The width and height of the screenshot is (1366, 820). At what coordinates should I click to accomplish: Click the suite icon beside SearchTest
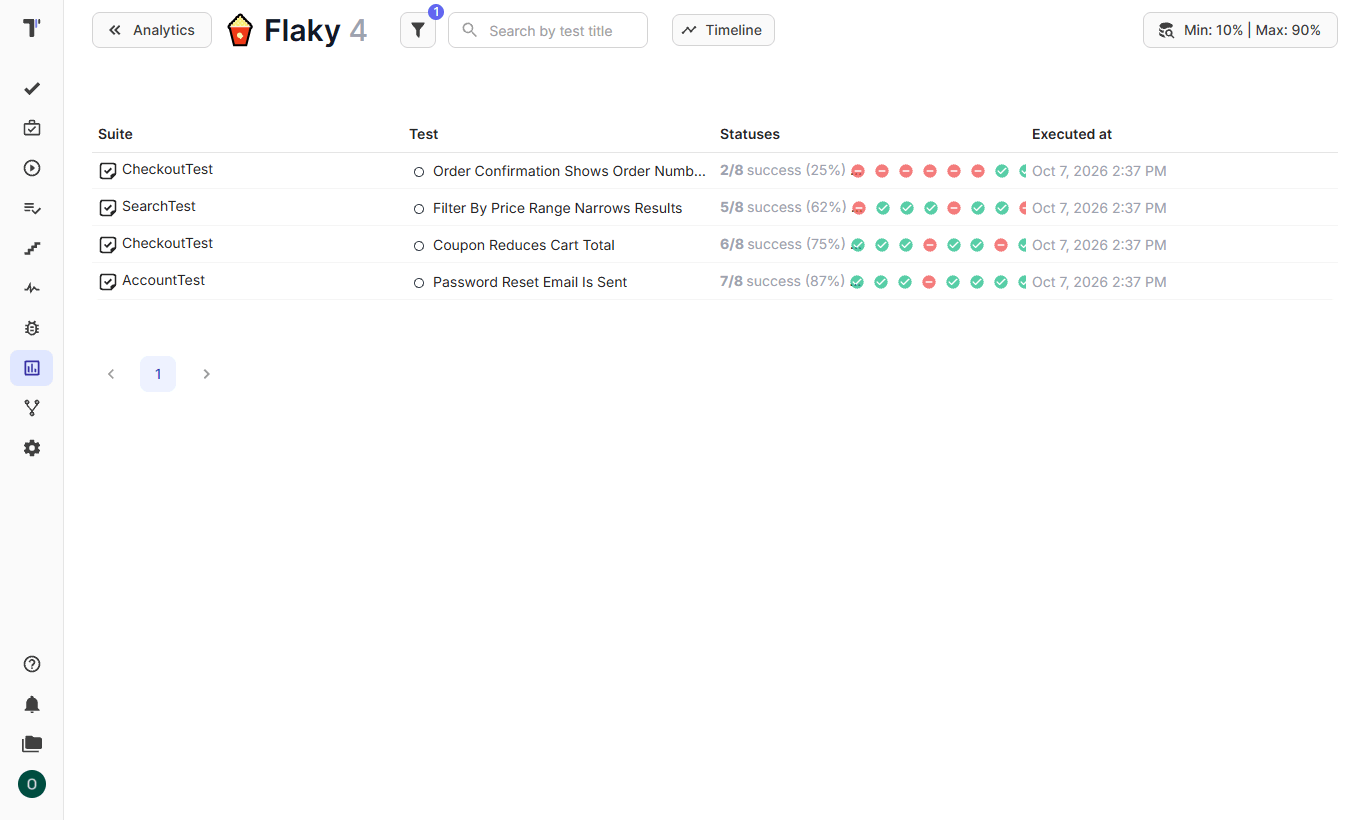[108, 208]
